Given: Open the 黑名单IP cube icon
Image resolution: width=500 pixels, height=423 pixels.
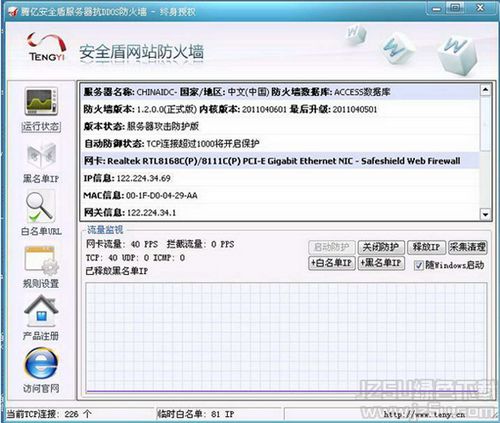Looking at the screenshot, I should point(41,154).
